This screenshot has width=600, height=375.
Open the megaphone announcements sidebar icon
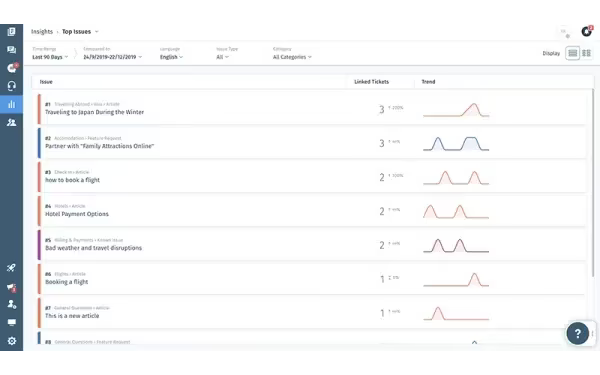pyautogui.click(x=11, y=287)
